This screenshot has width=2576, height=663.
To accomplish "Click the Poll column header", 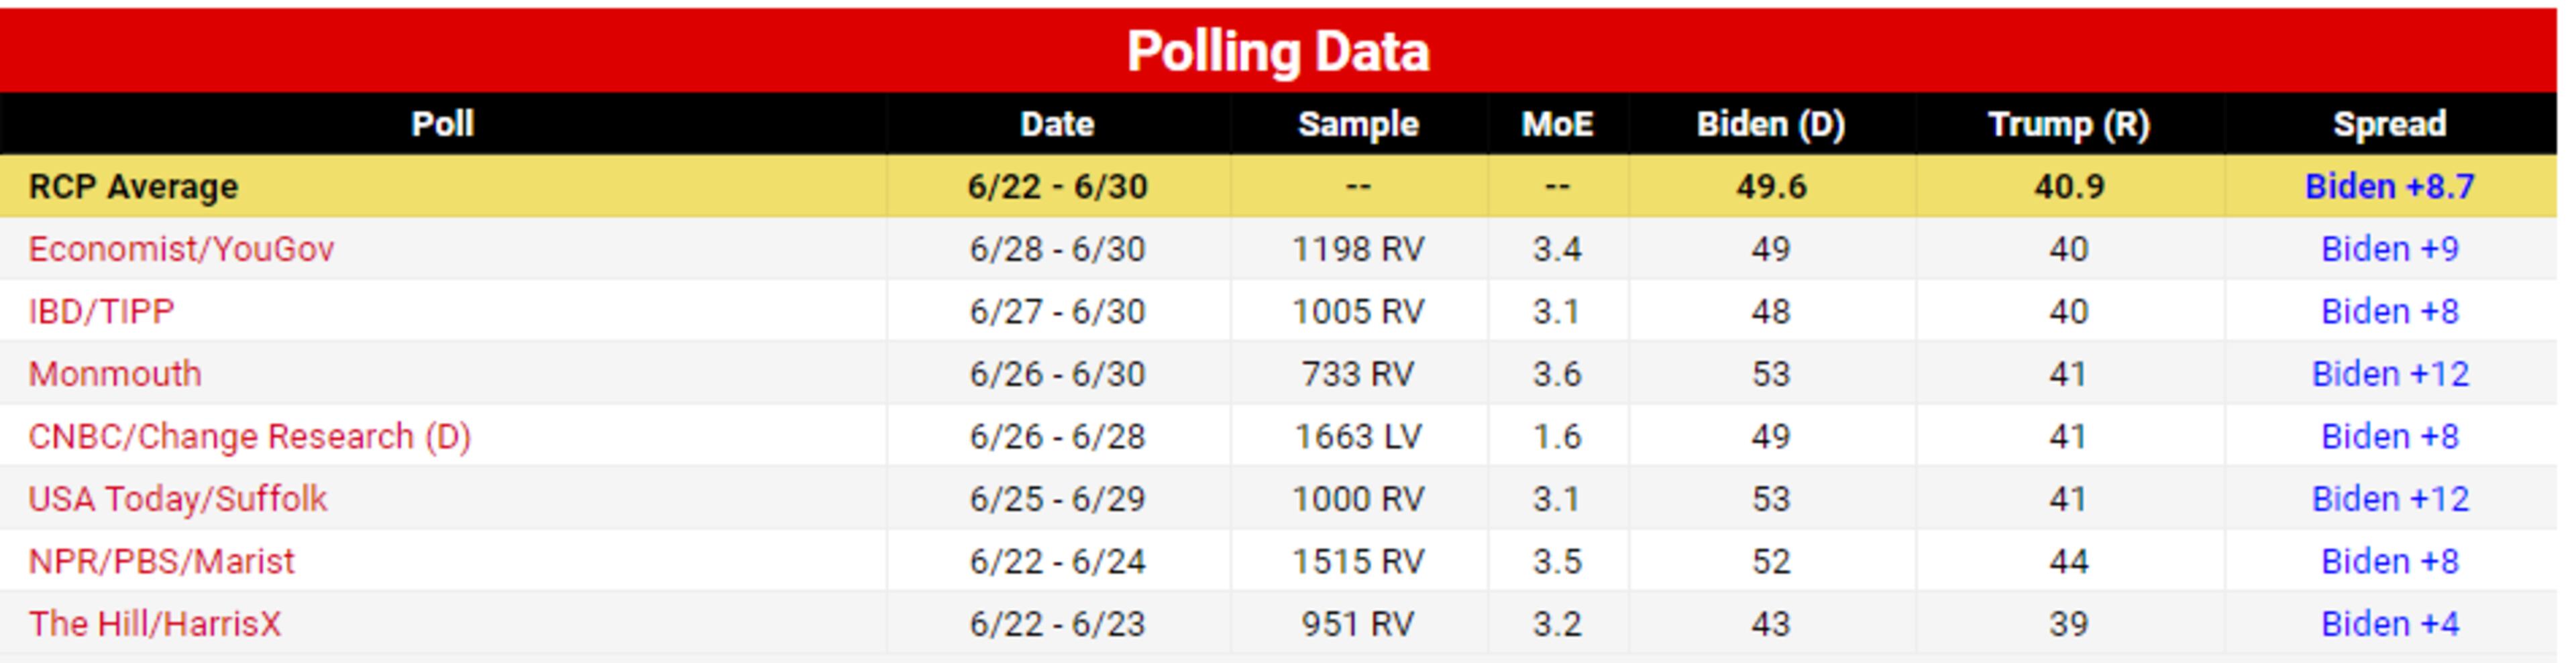I will (442, 124).
